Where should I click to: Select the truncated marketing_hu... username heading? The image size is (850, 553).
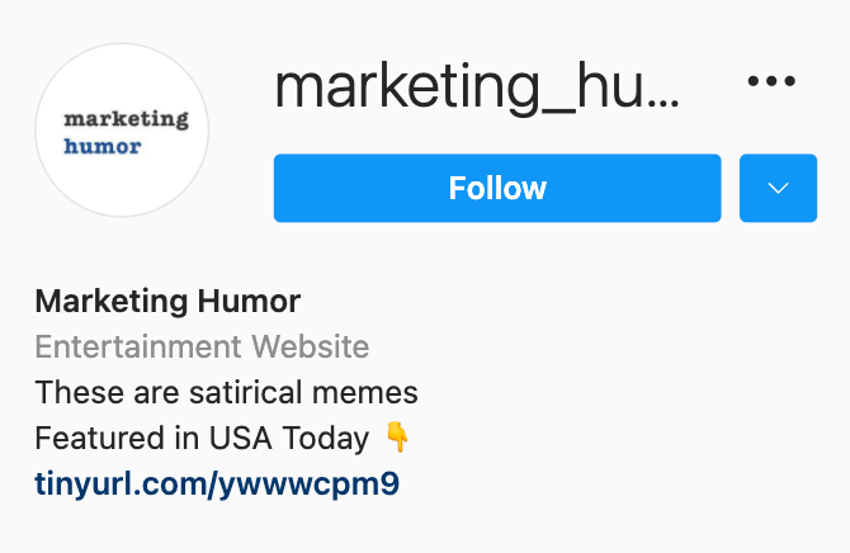pos(476,87)
